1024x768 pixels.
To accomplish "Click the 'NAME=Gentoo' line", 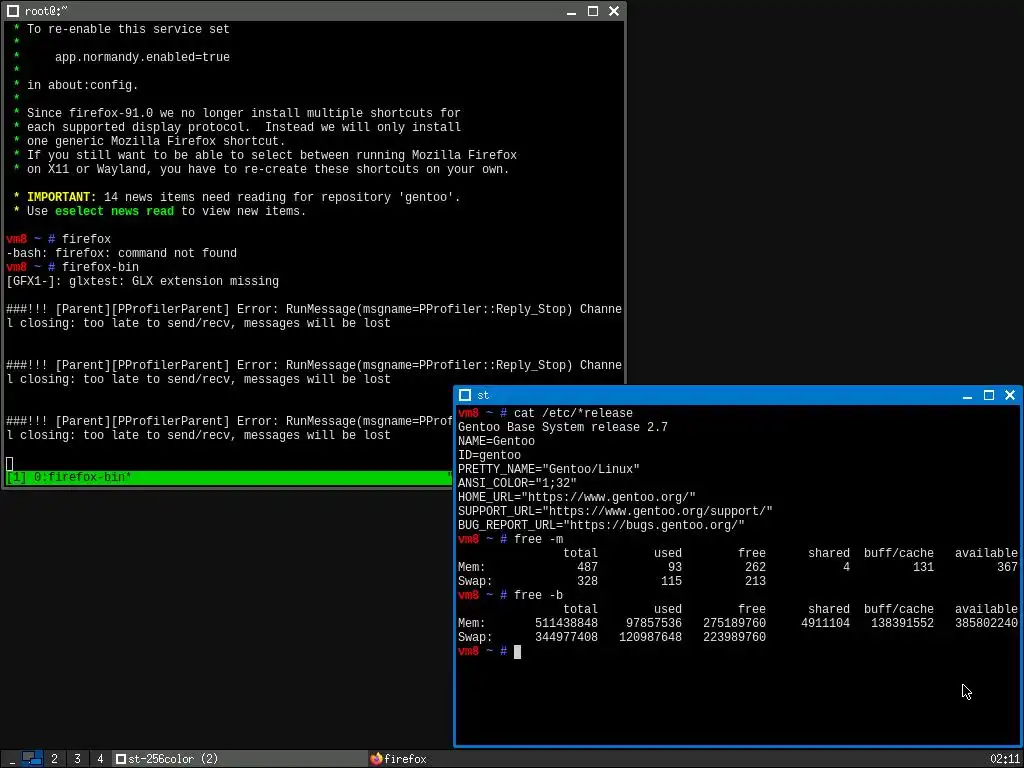I will click(x=496, y=441).
